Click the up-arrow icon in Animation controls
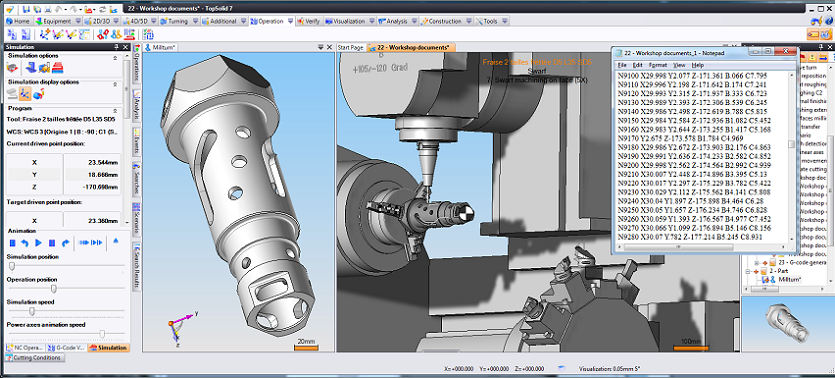The image size is (835, 378). (116, 241)
